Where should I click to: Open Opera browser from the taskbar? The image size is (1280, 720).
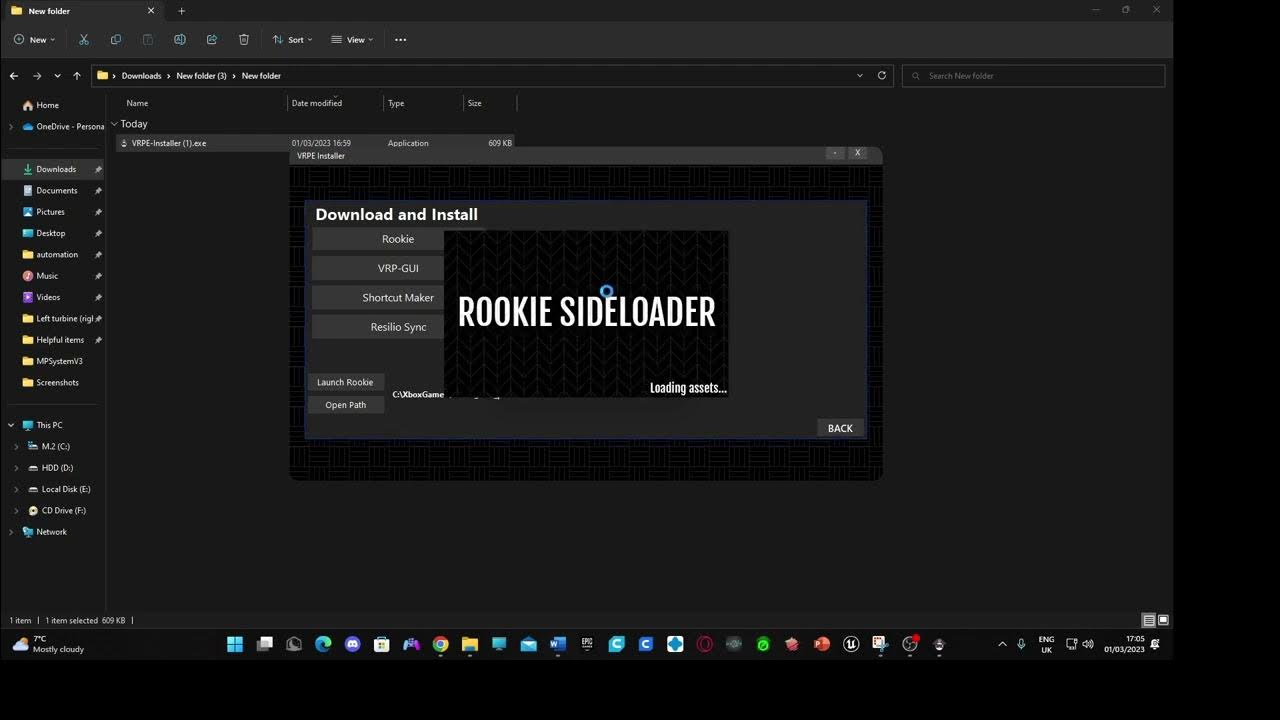point(705,644)
